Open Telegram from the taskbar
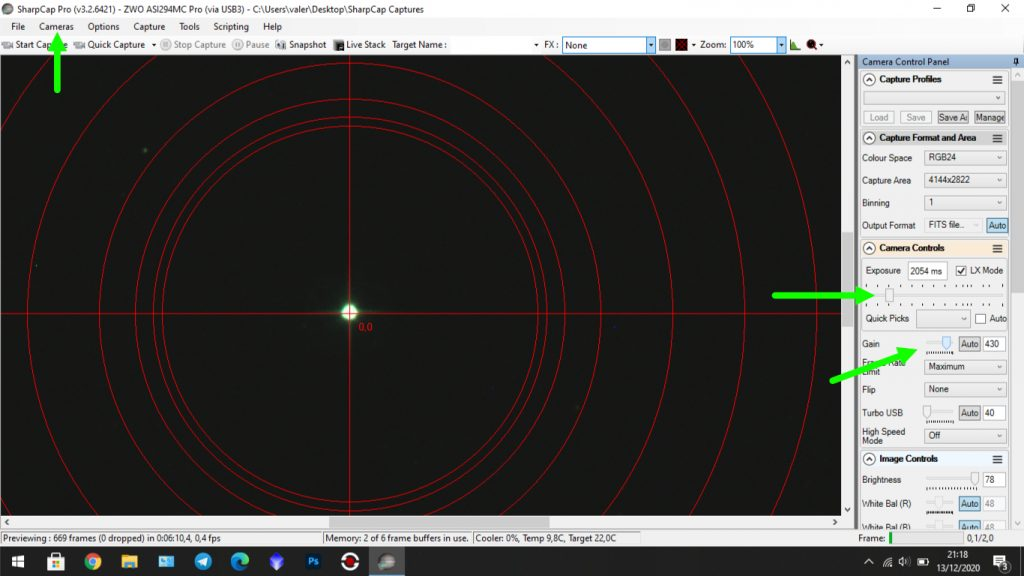The image size is (1024, 576). [x=203, y=562]
